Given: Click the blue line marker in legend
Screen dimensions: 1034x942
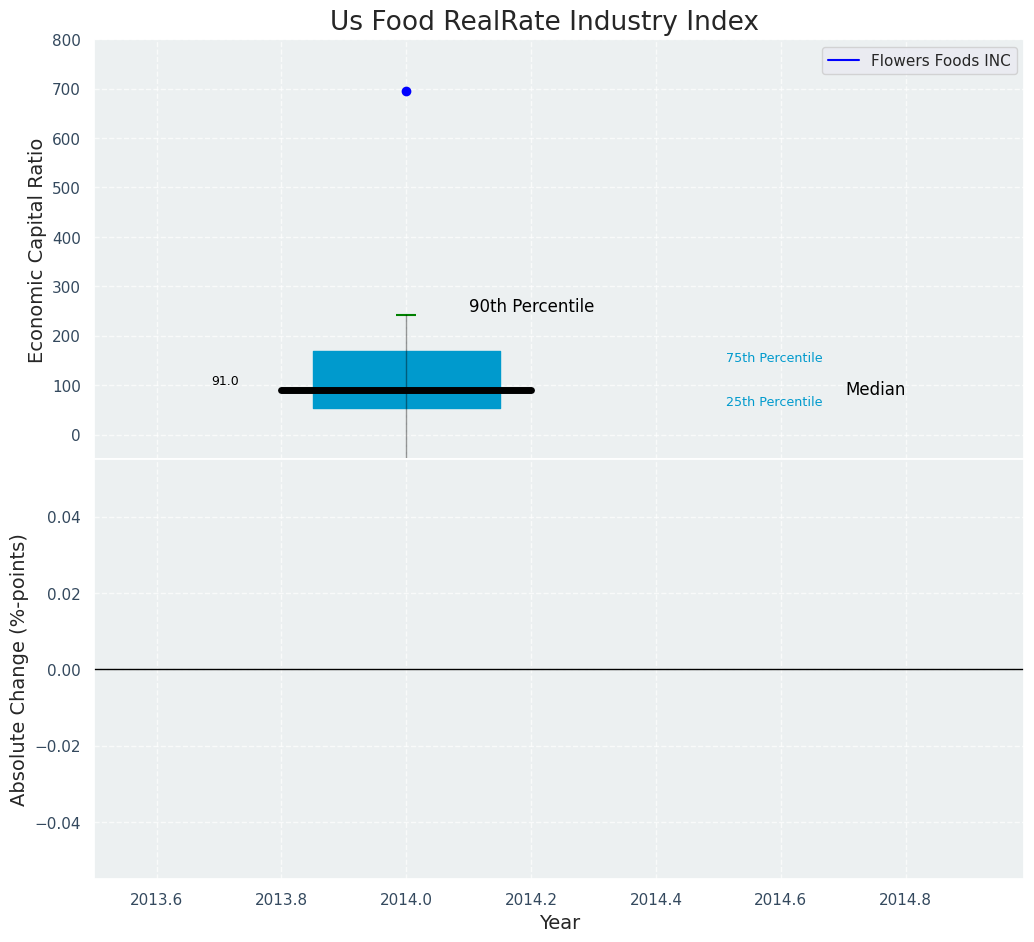Looking at the screenshot, I should [x=843, y=61].
